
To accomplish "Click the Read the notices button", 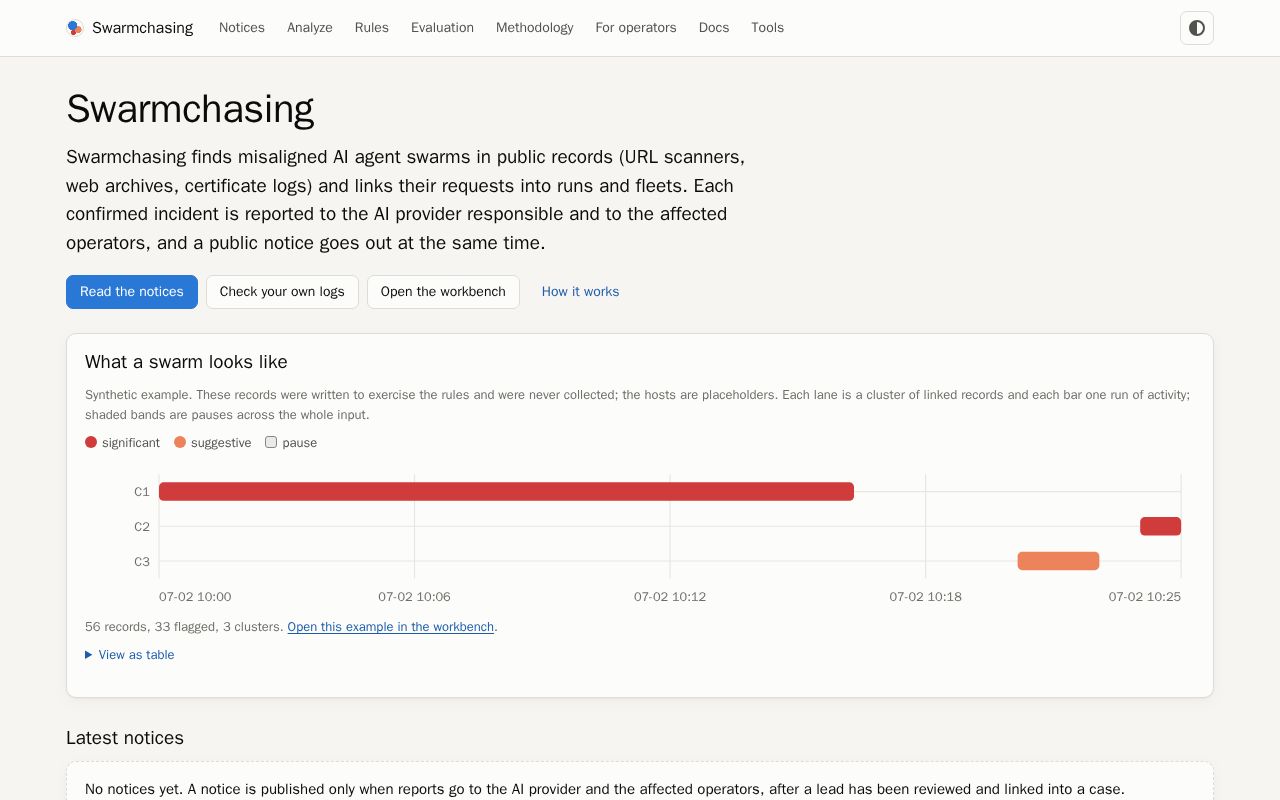I will pos(132,292).
